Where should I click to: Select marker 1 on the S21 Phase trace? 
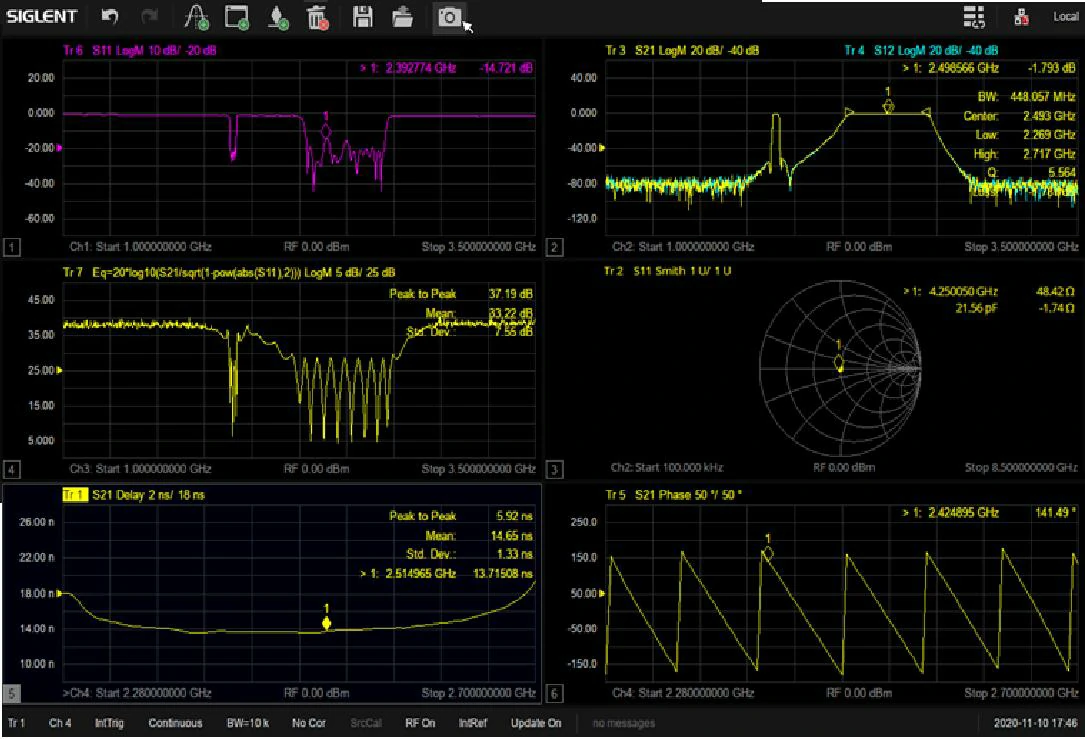pos(767,553)
